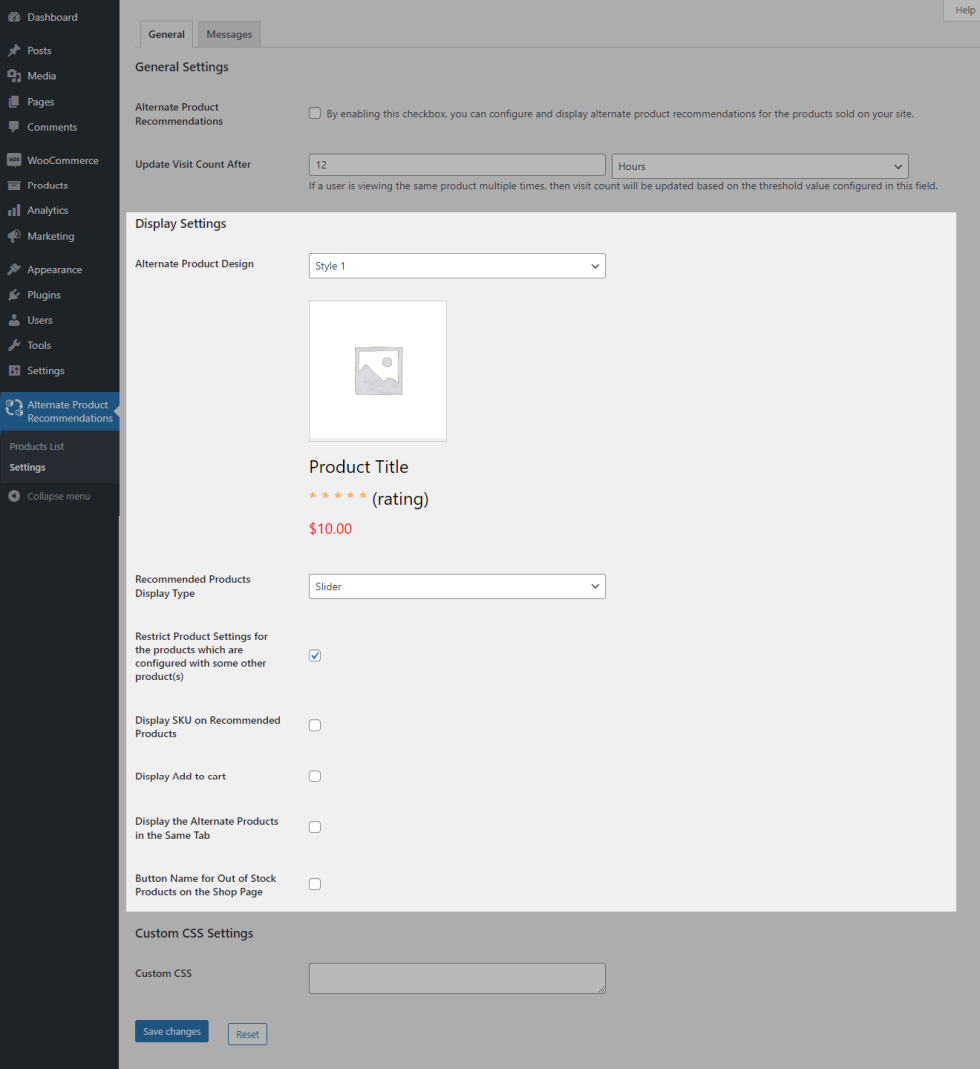The width and height of the screenshot is (980, 1069).
Task: Click the Media library icon
Action: pos(14,76)
